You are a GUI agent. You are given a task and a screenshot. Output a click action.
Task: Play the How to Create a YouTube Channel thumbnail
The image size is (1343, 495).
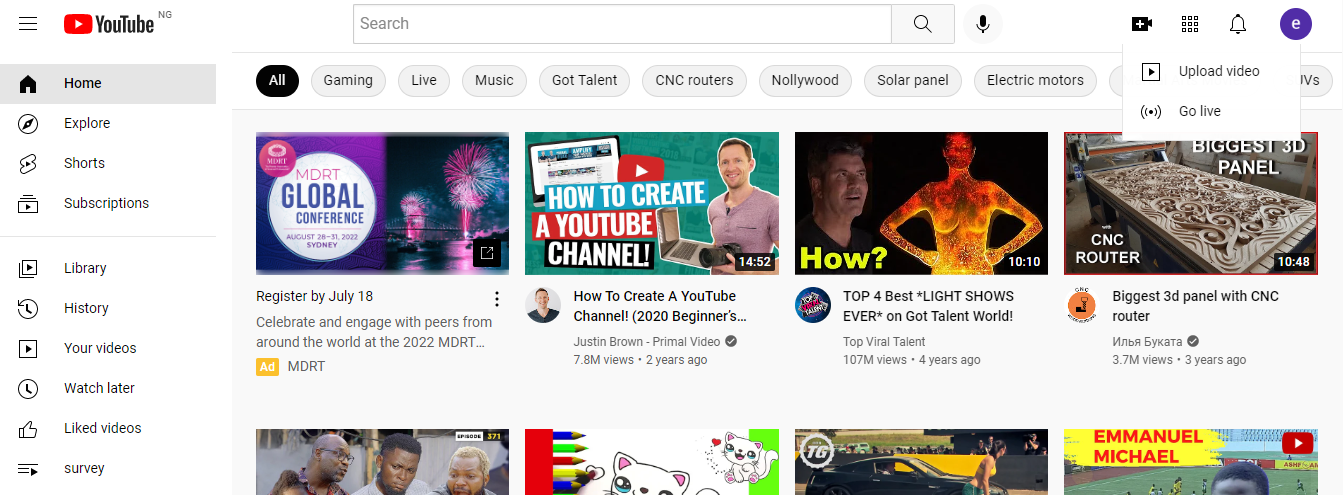point(652,203)
